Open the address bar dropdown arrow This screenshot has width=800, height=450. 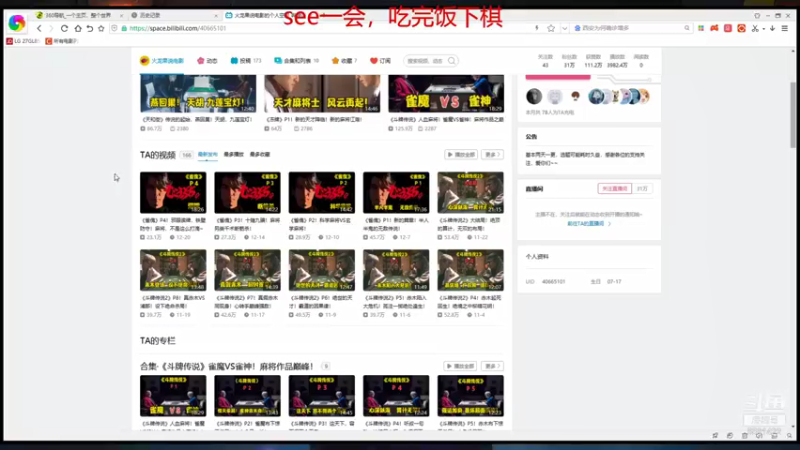click(564, 29)
